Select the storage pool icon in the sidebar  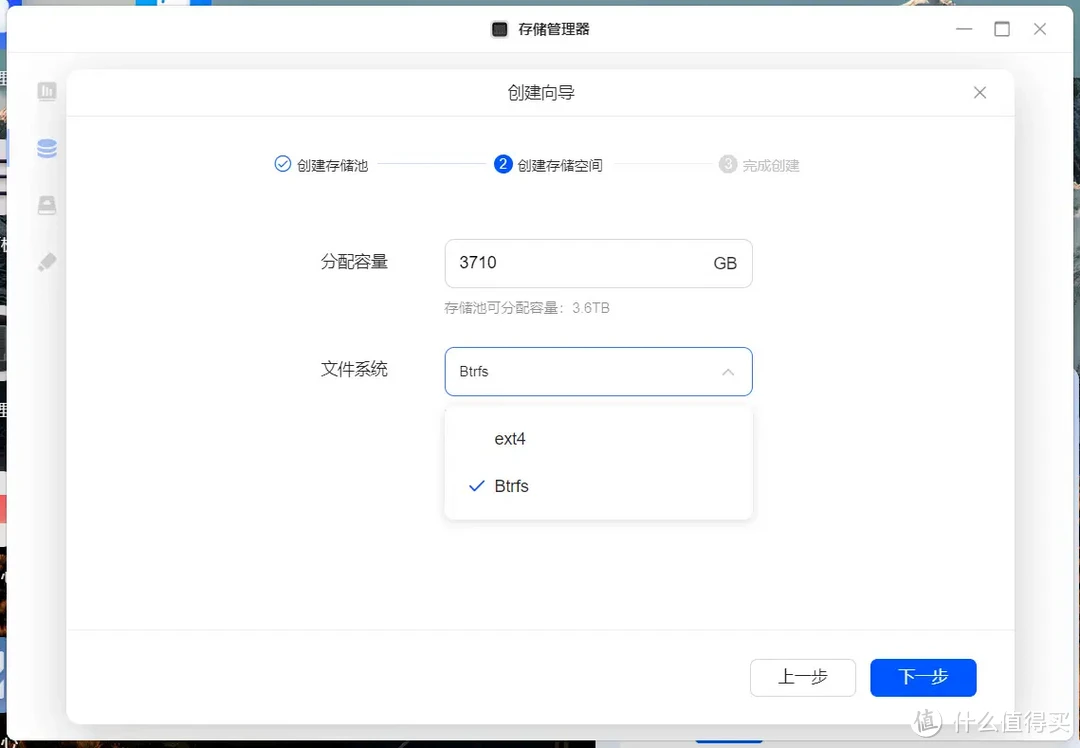(47, 148)
